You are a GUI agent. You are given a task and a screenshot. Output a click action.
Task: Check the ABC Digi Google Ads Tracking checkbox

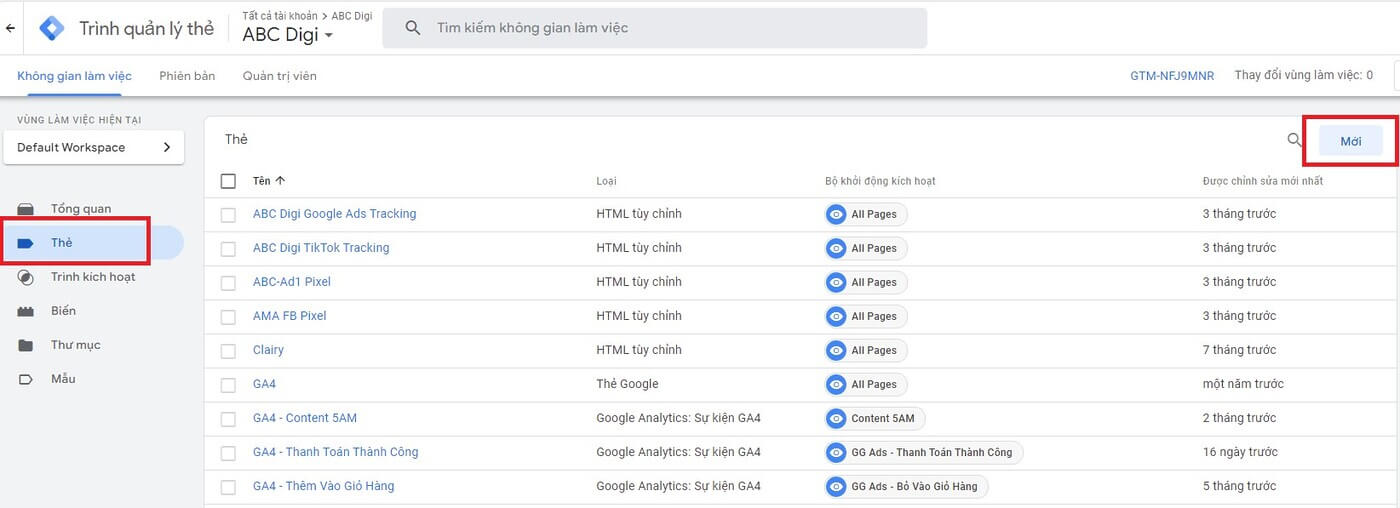228,214
